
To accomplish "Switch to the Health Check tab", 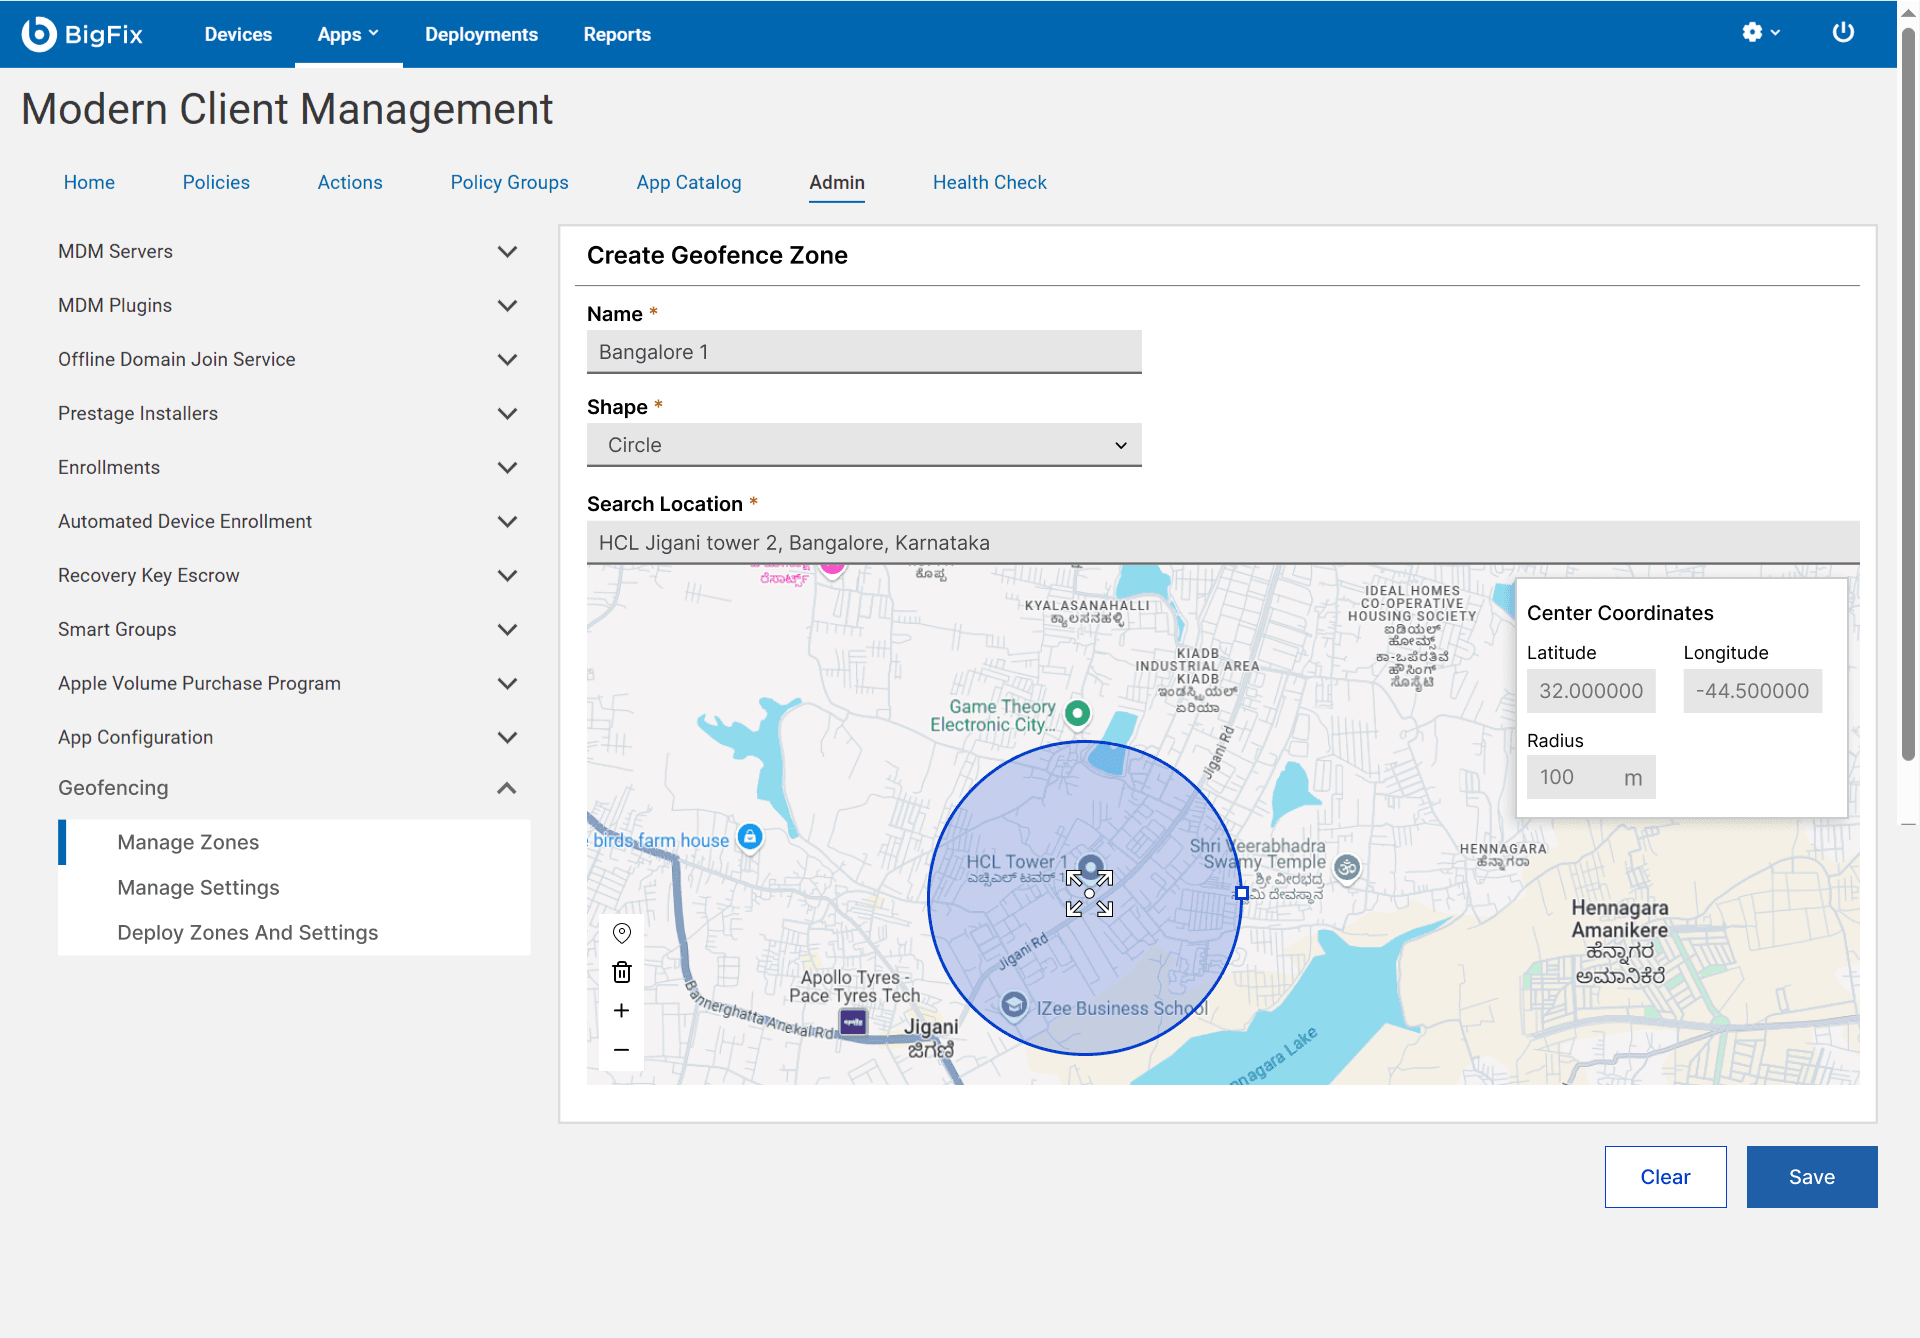I will tap(990, 182).
